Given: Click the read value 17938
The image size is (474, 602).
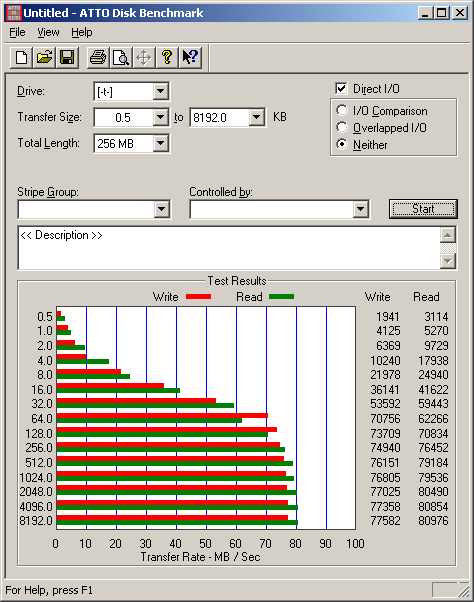Looking at the screenshot, I should click(433, 361).
